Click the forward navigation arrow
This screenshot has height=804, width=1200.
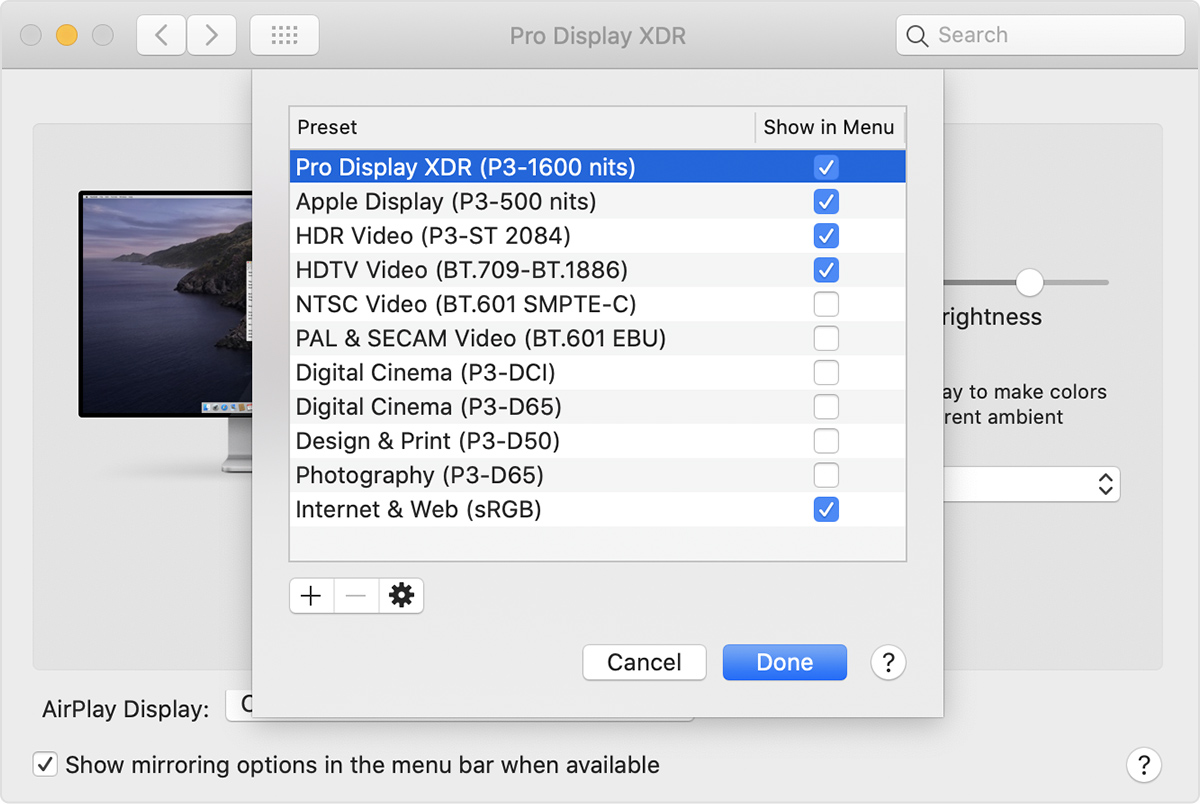tap(210, 35)
